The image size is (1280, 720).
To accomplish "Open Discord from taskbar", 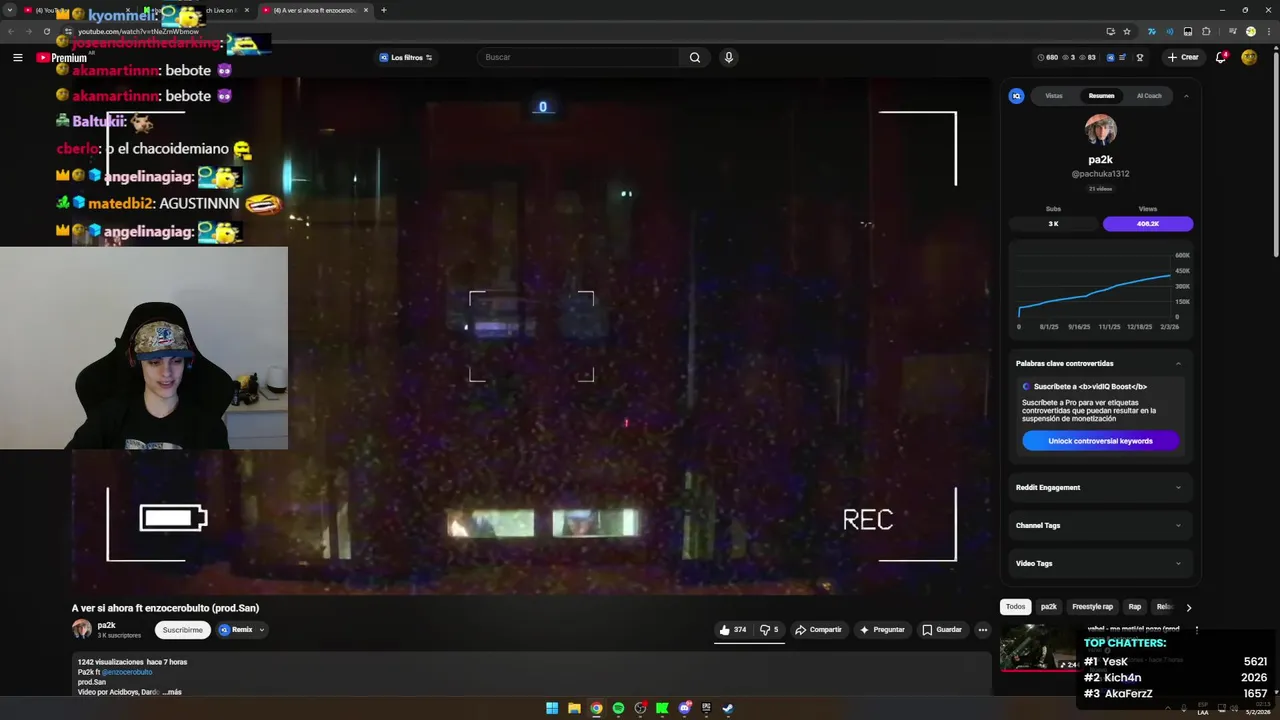I will point(685,708).
